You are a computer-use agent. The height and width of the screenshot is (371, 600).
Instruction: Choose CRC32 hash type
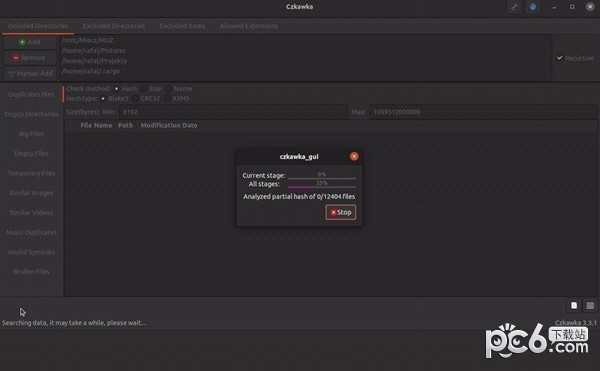point(146,98)
